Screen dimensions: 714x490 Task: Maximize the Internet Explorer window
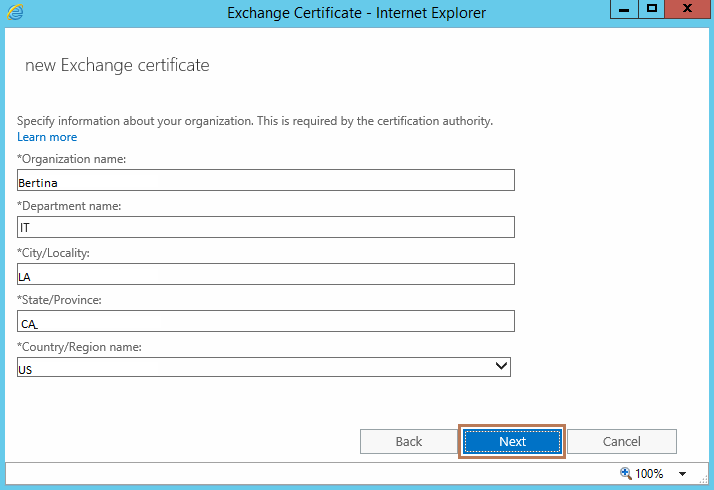click(652, 10)
